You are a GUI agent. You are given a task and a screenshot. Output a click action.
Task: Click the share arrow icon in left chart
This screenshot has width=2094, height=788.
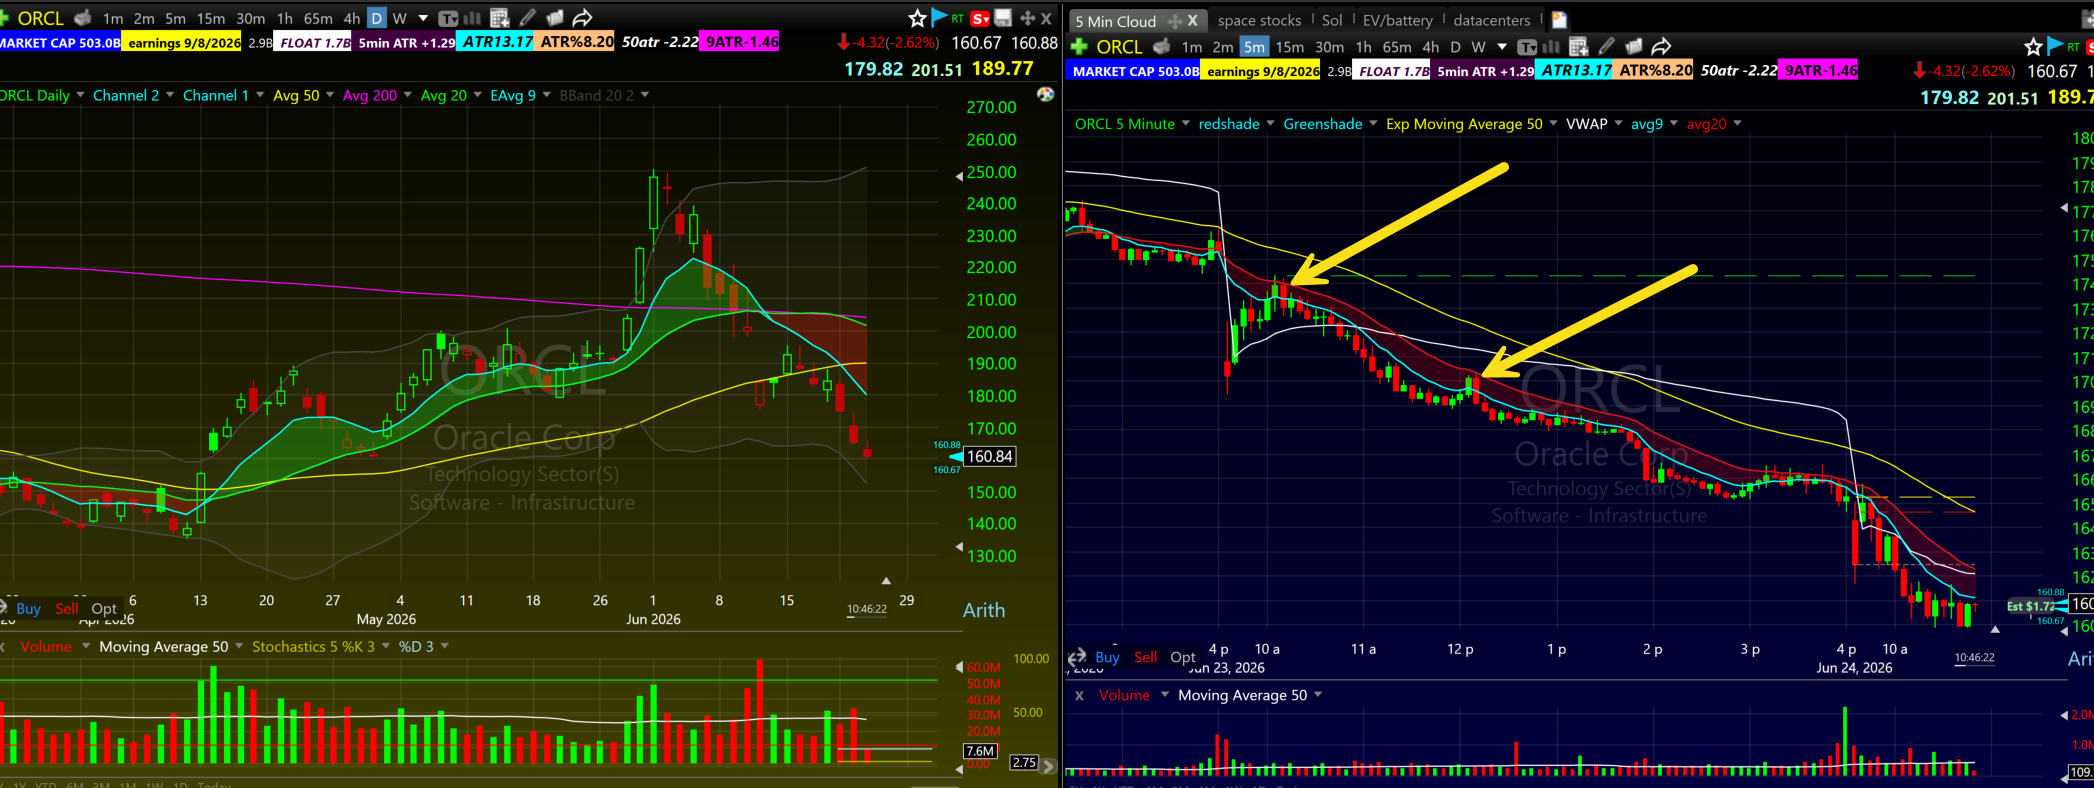582,18
